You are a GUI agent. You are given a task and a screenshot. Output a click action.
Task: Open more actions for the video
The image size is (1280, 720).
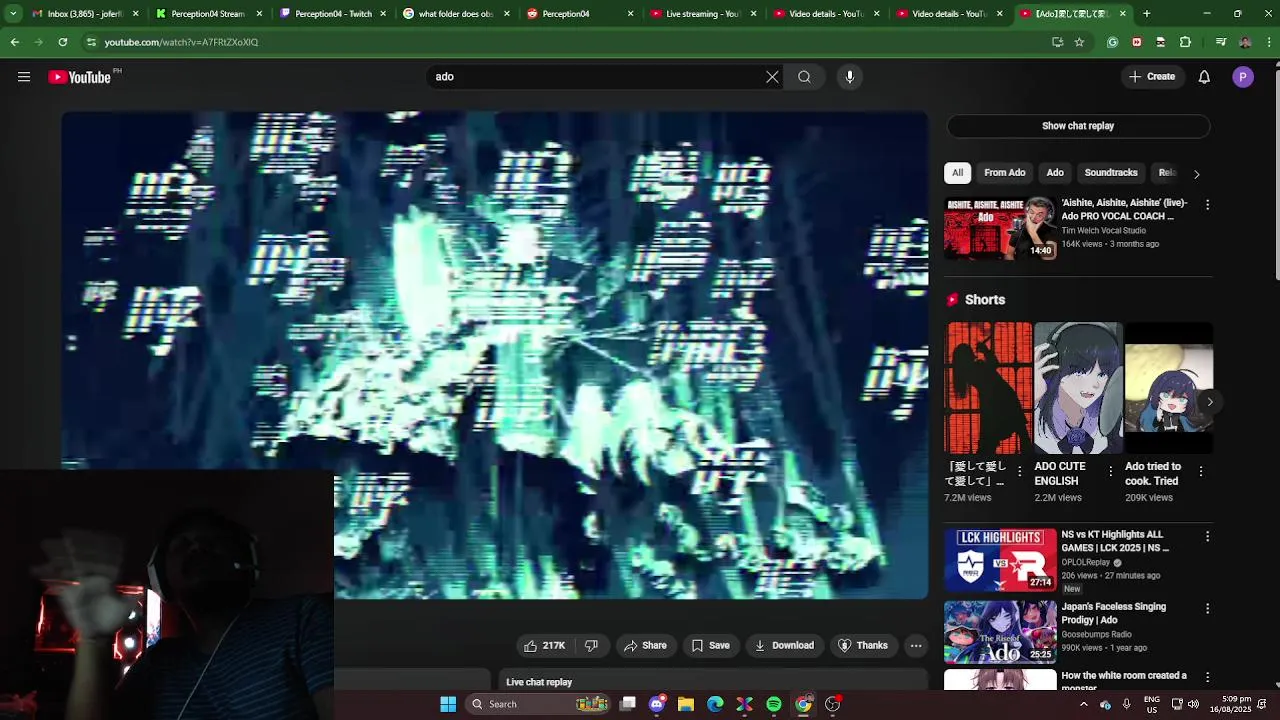[916, 646]
